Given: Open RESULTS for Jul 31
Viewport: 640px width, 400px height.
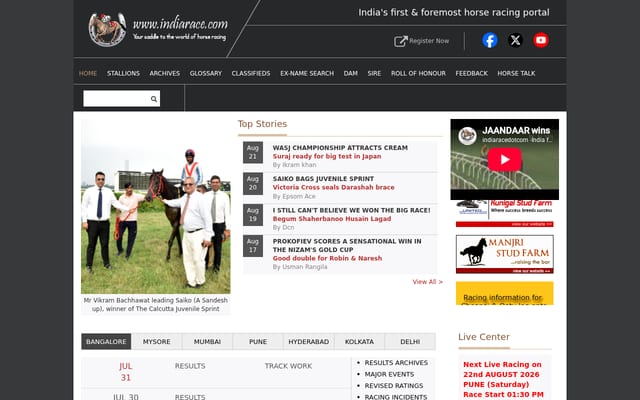Looking at the screenshot, I should pyautogui.click(x=190, y=366).
